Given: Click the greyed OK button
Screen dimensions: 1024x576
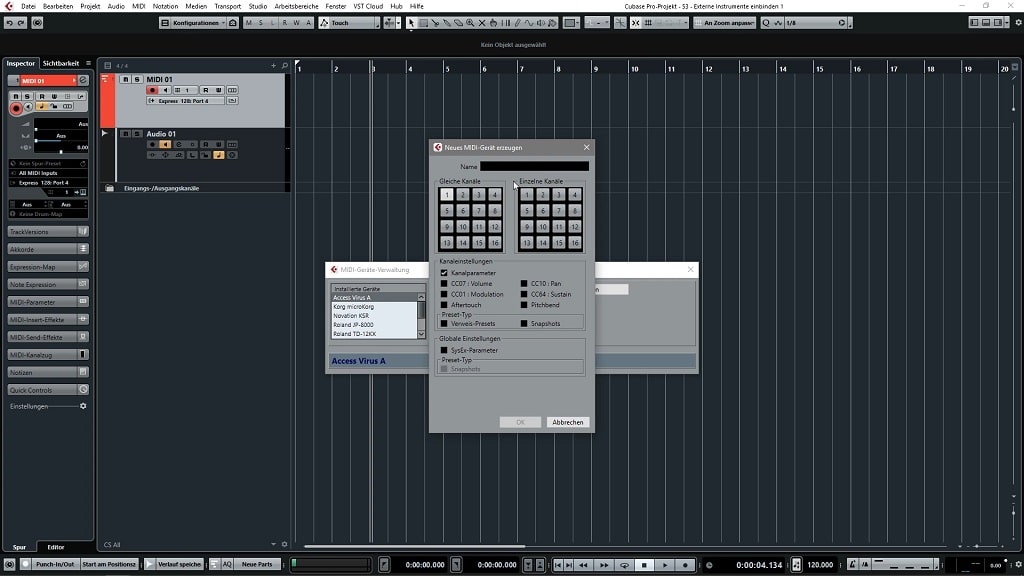Looking at the screenshot, I should pos(520,423).
